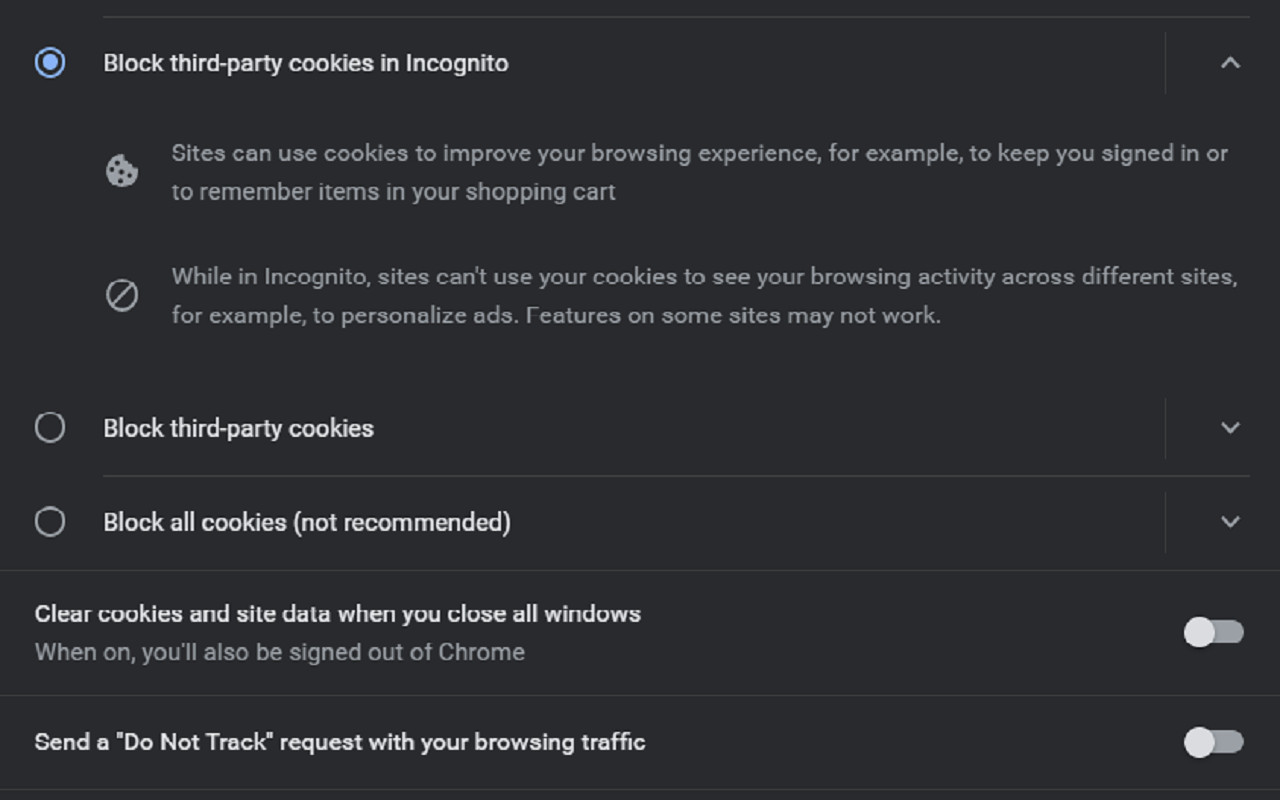Click the Send a Do Not Track request label

click(x=340, y=742)
